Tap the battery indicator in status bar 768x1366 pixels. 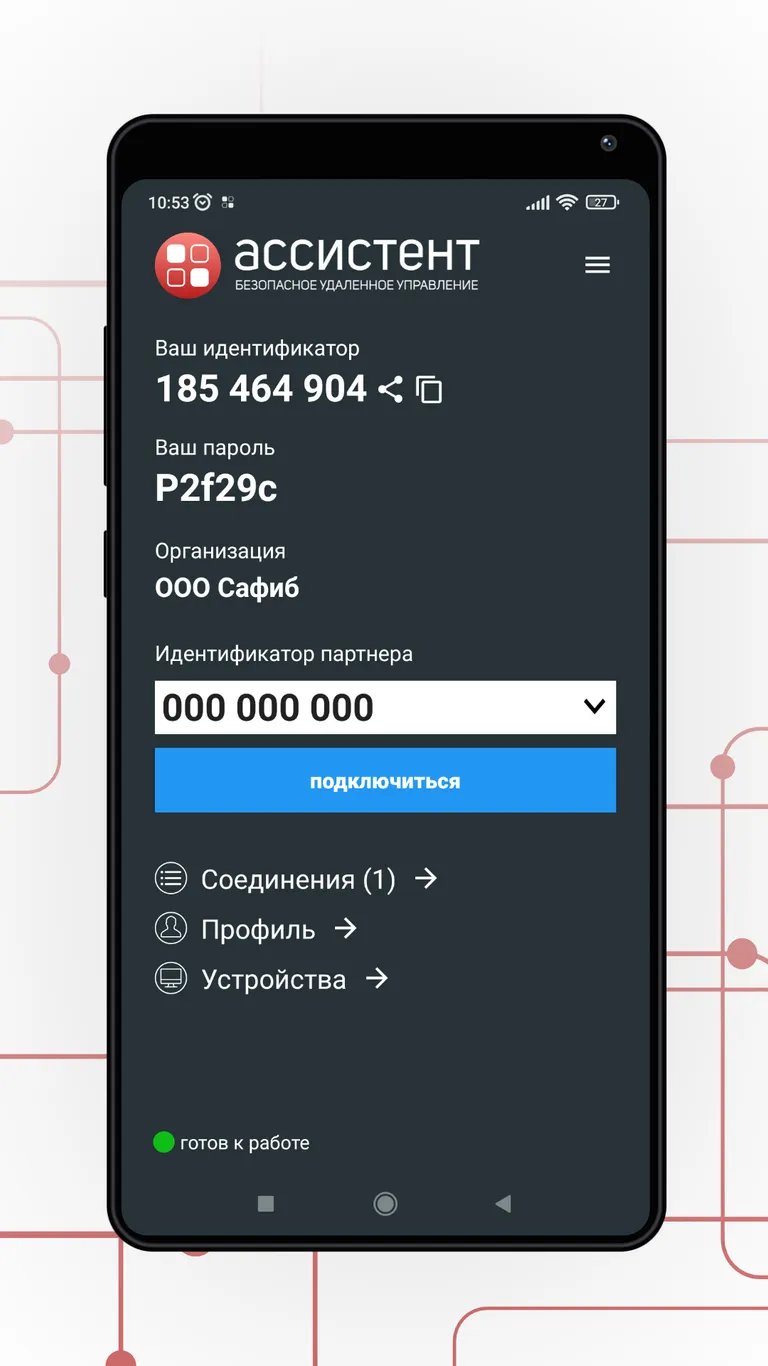tap(602, 202)
